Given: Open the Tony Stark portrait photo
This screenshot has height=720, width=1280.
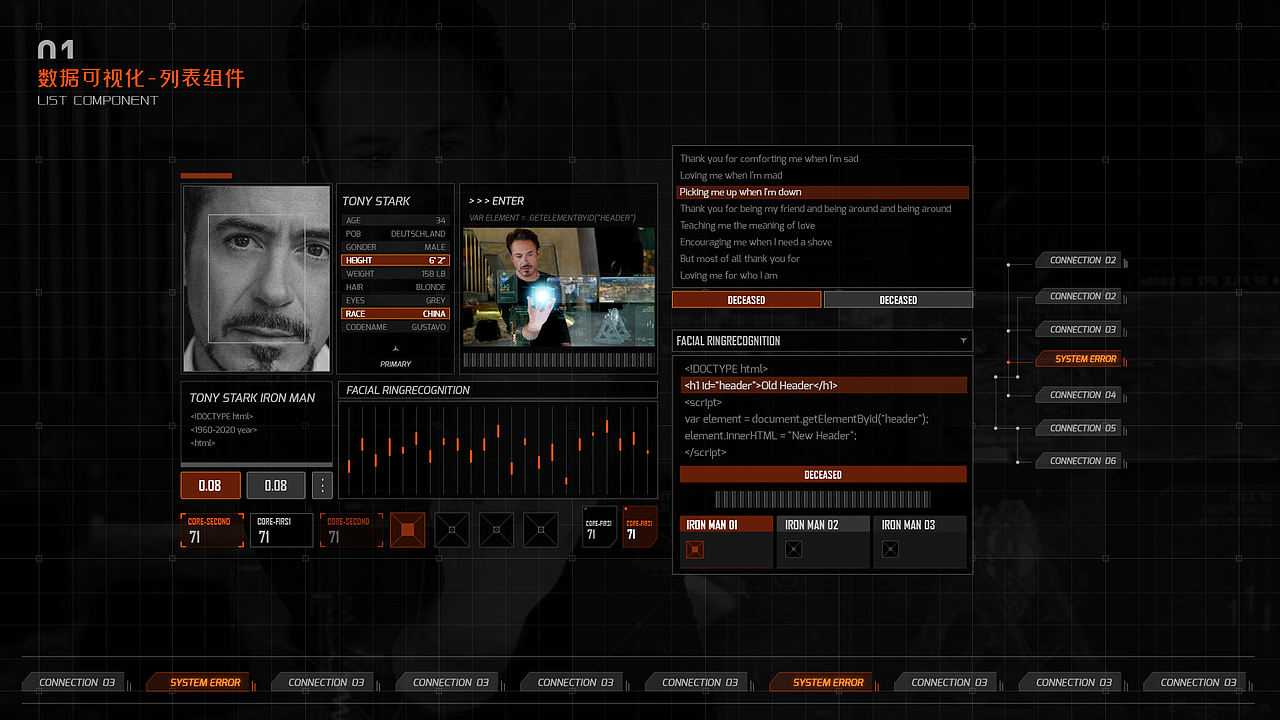Looking at the screenshot, I should click(x=257, y=279).
